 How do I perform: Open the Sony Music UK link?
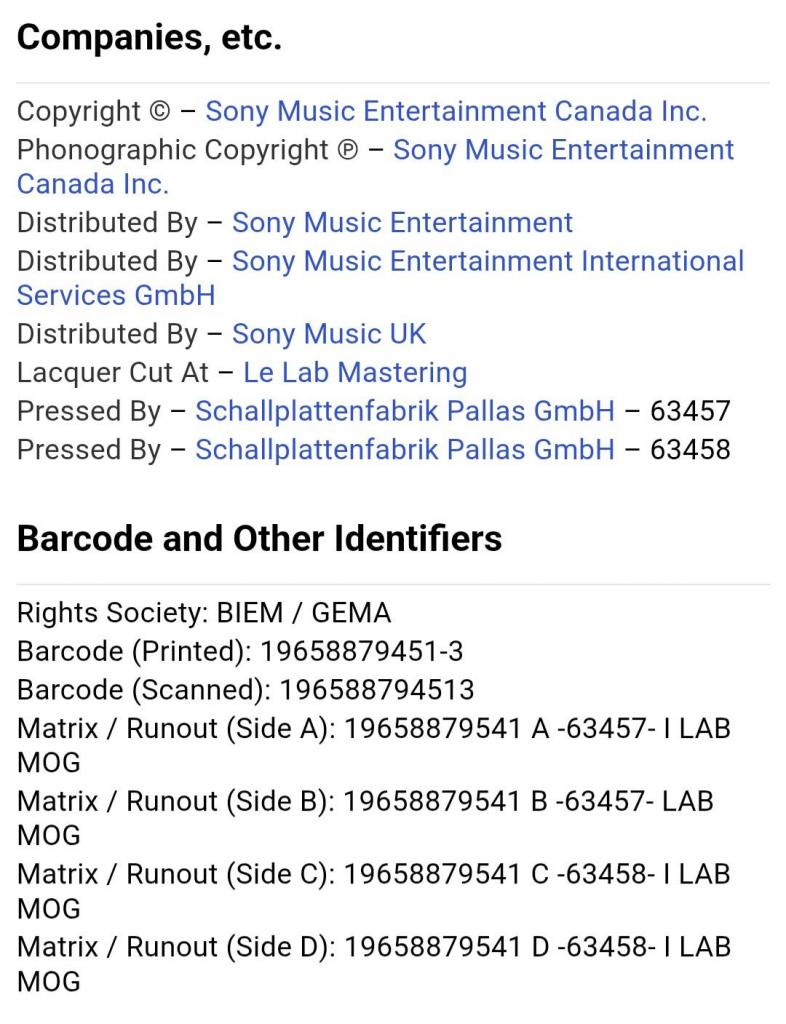(x=329, y=334)
